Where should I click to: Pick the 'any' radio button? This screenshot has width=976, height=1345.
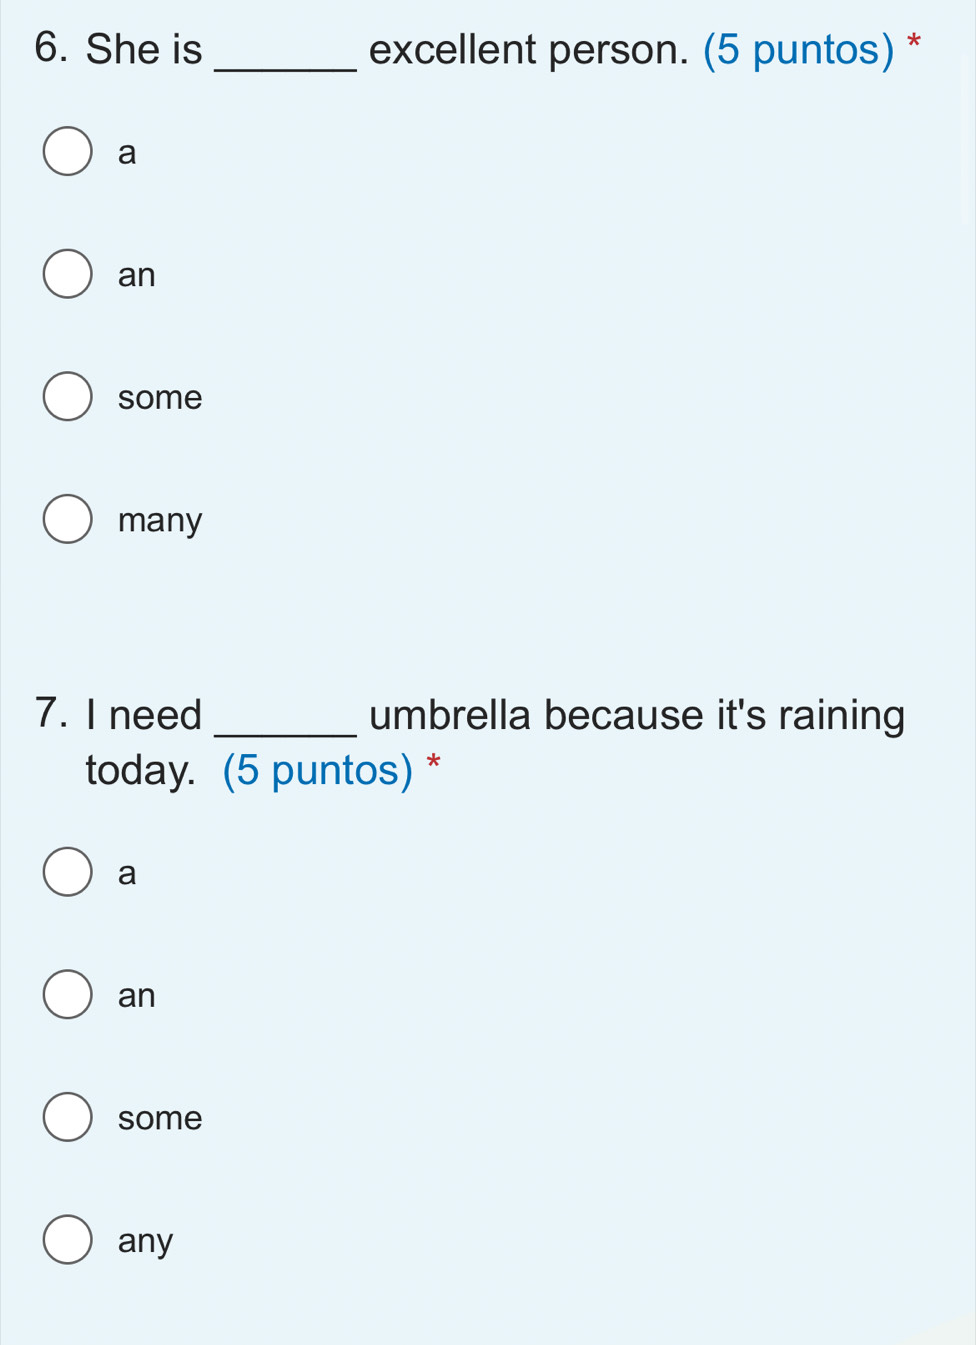click(67, 1240)
